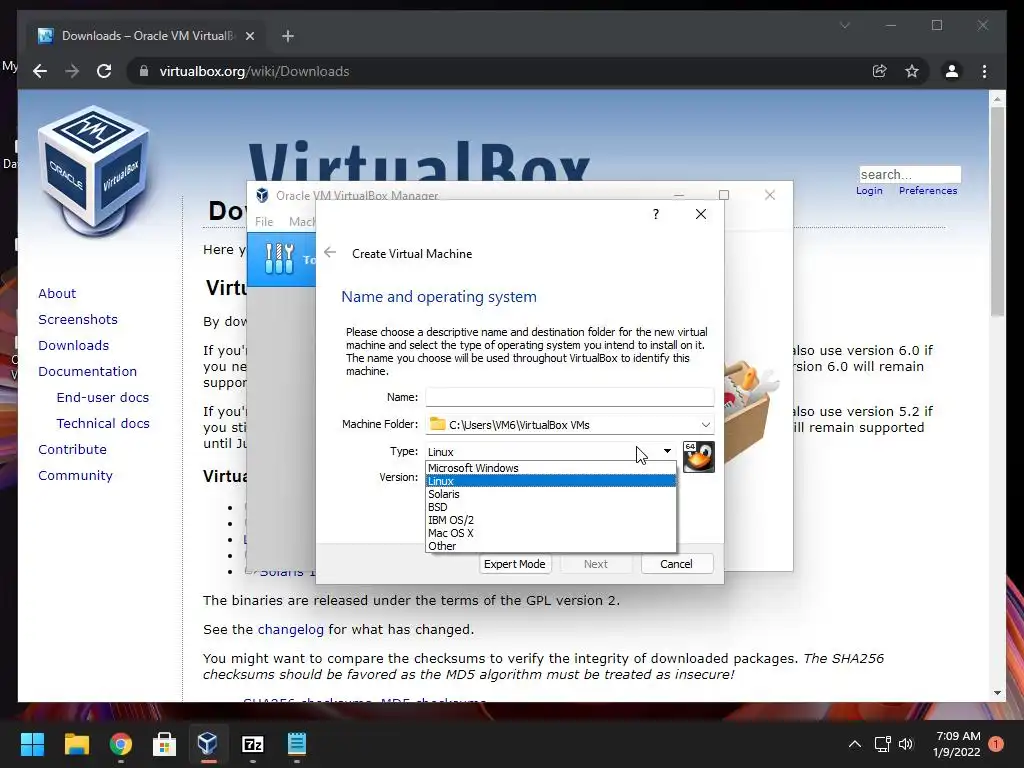Select Mac OS X as the type

click(x=551, y=533)
